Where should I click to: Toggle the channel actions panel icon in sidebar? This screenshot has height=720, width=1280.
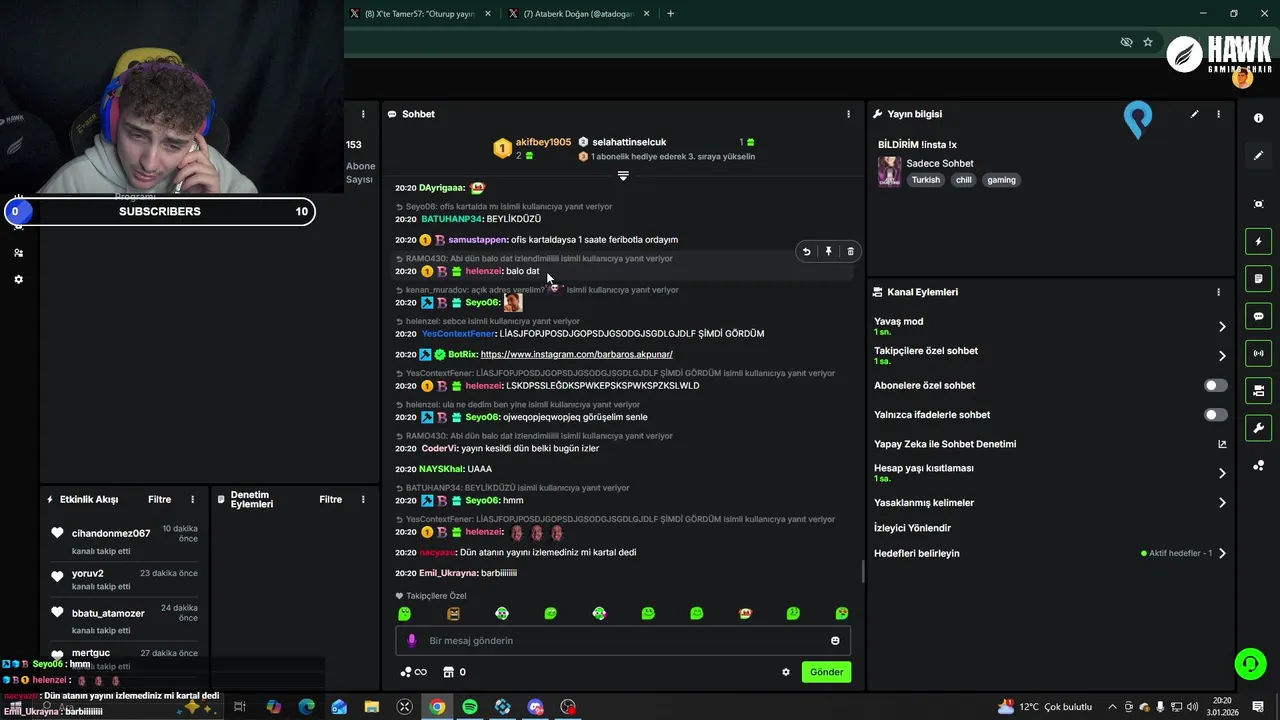point(1258,390)
